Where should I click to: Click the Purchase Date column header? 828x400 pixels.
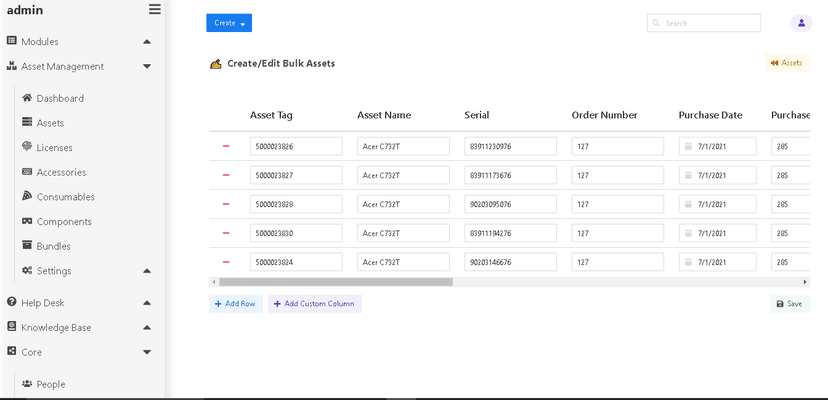tap(710, 115)
